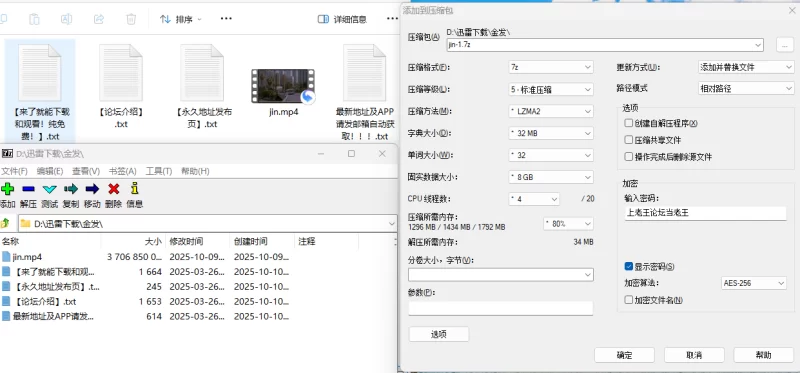Open the split volume size (分卷大小) dropdown
800x373 pixels.
(501, 275)
